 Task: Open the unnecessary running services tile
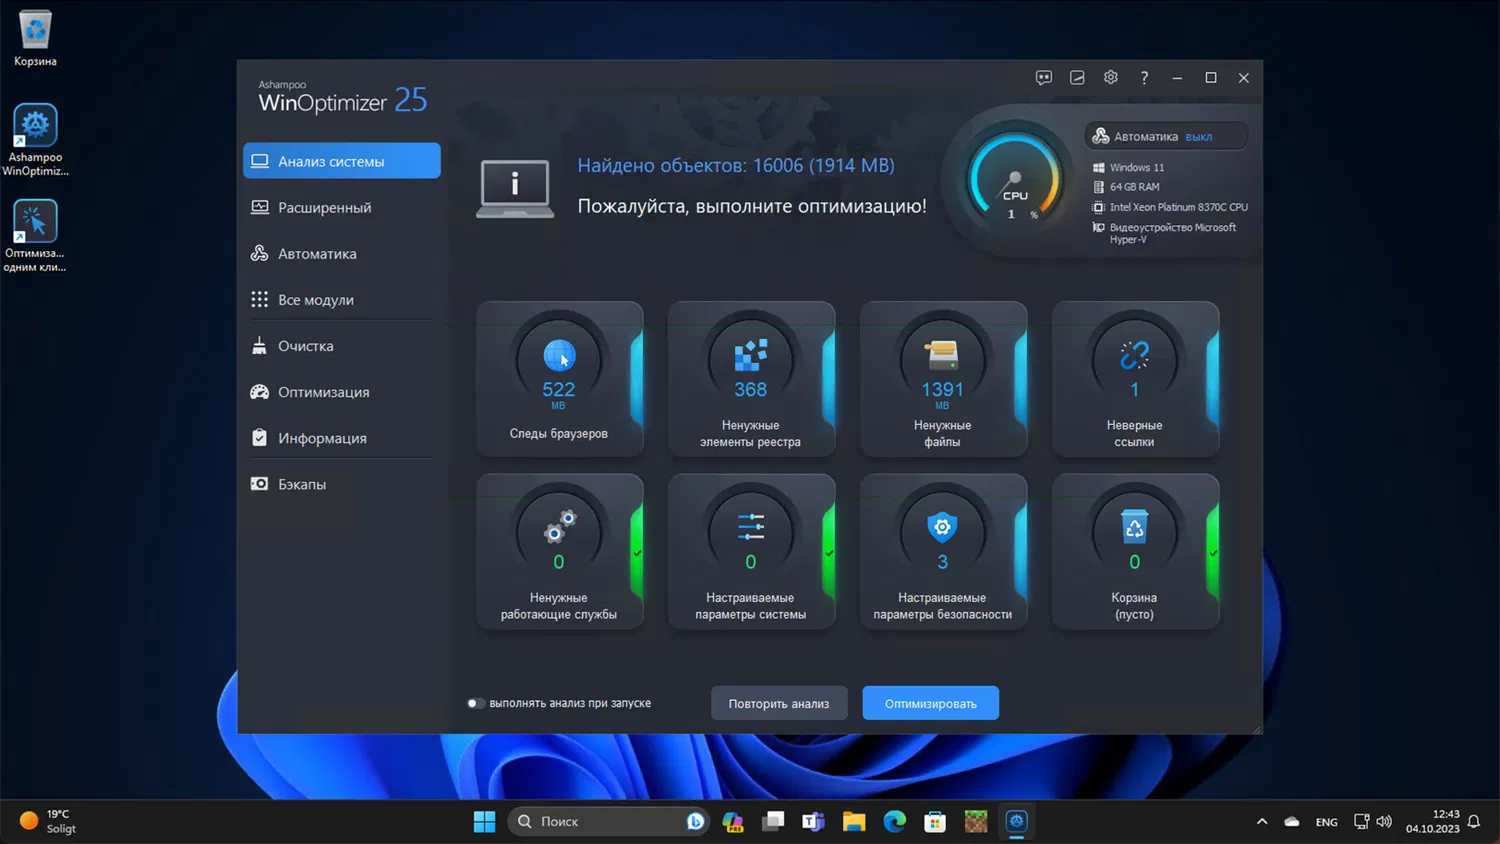(559, 552)
